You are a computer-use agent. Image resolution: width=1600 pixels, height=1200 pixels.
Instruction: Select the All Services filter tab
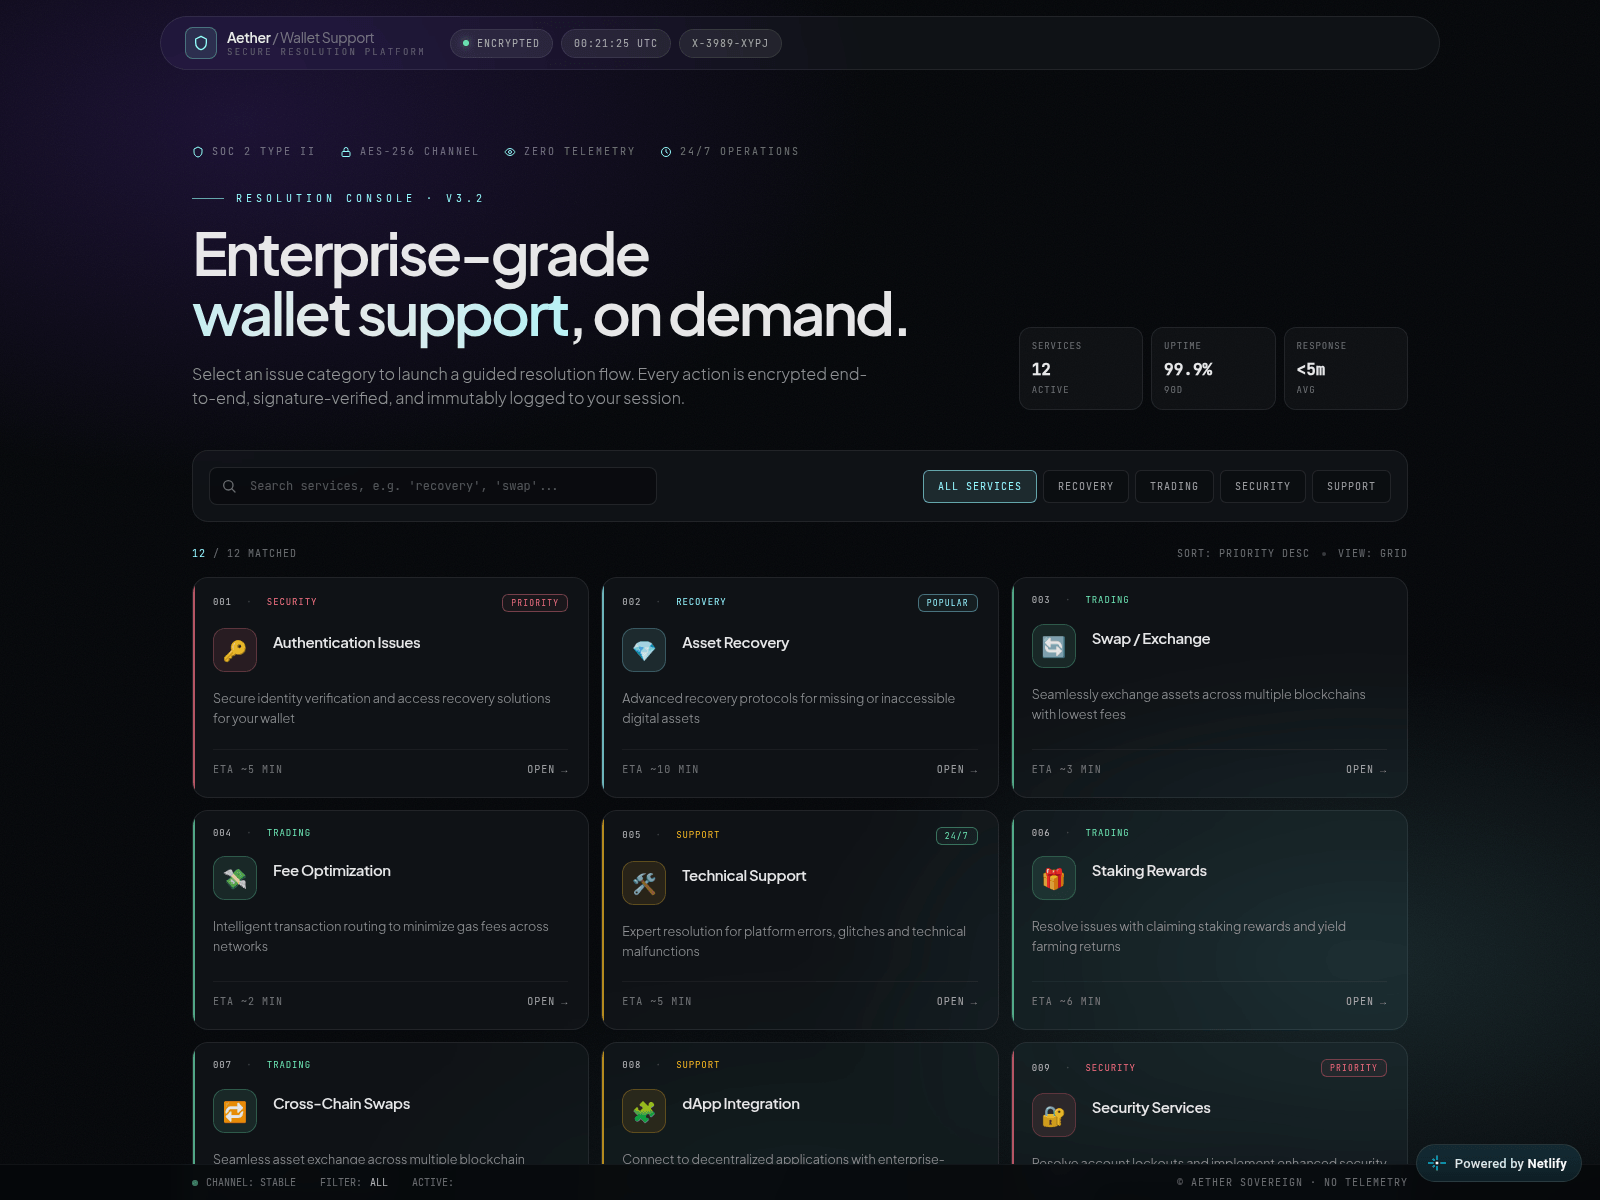(980, 486)
